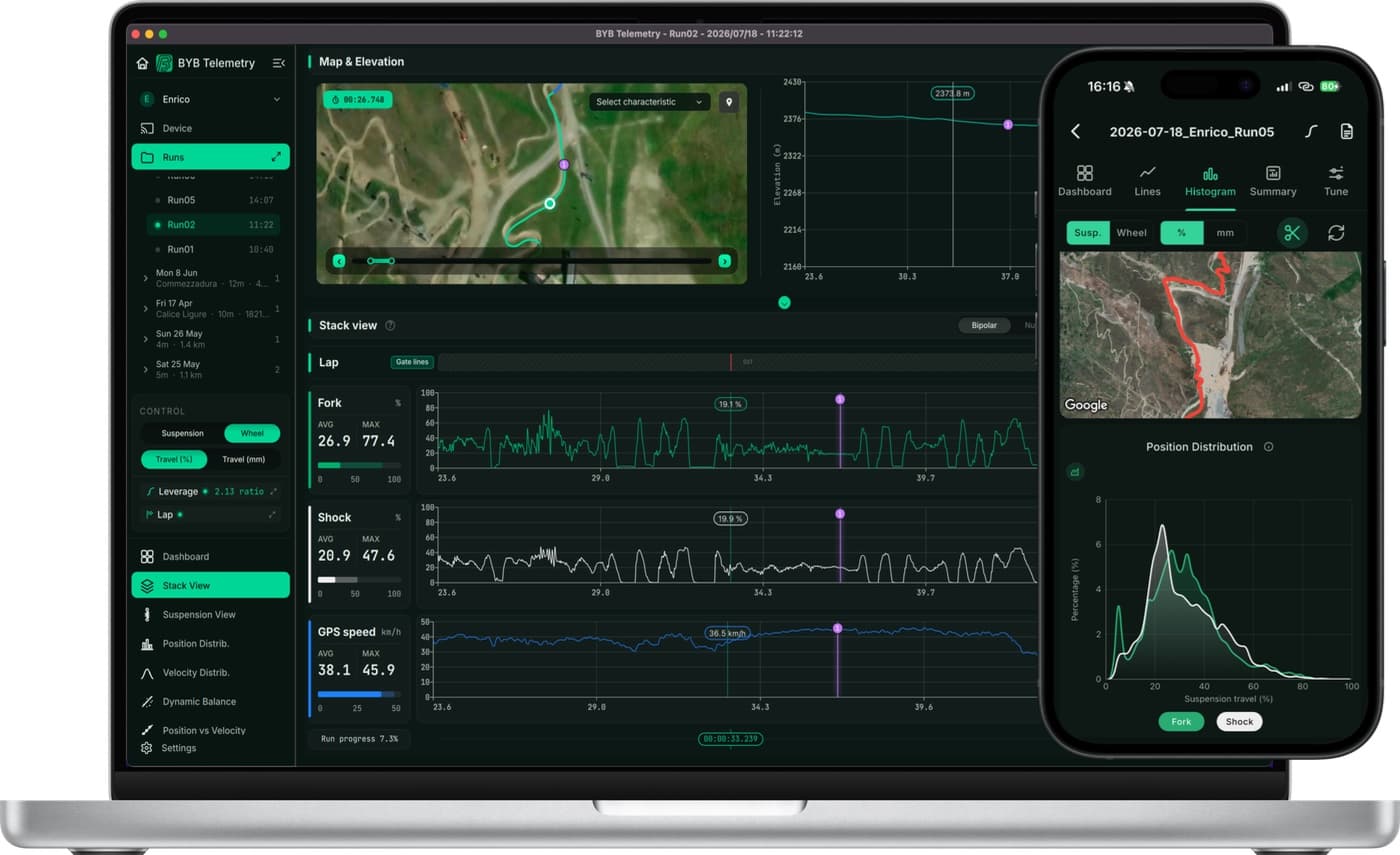Toggle Fork series in phone histogram

click(1181, 721)
